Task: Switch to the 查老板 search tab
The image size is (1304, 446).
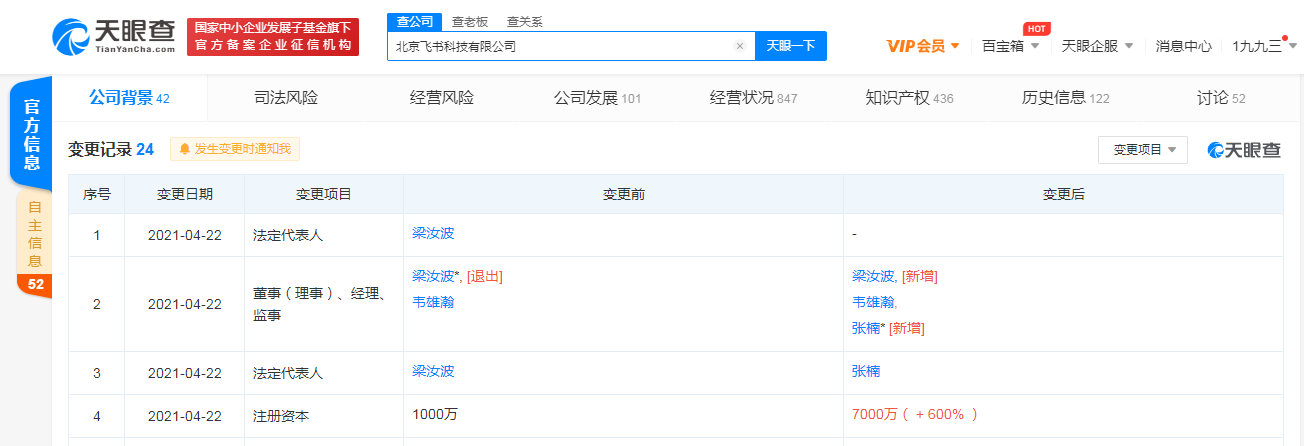Action: click(x=470, y=21)
